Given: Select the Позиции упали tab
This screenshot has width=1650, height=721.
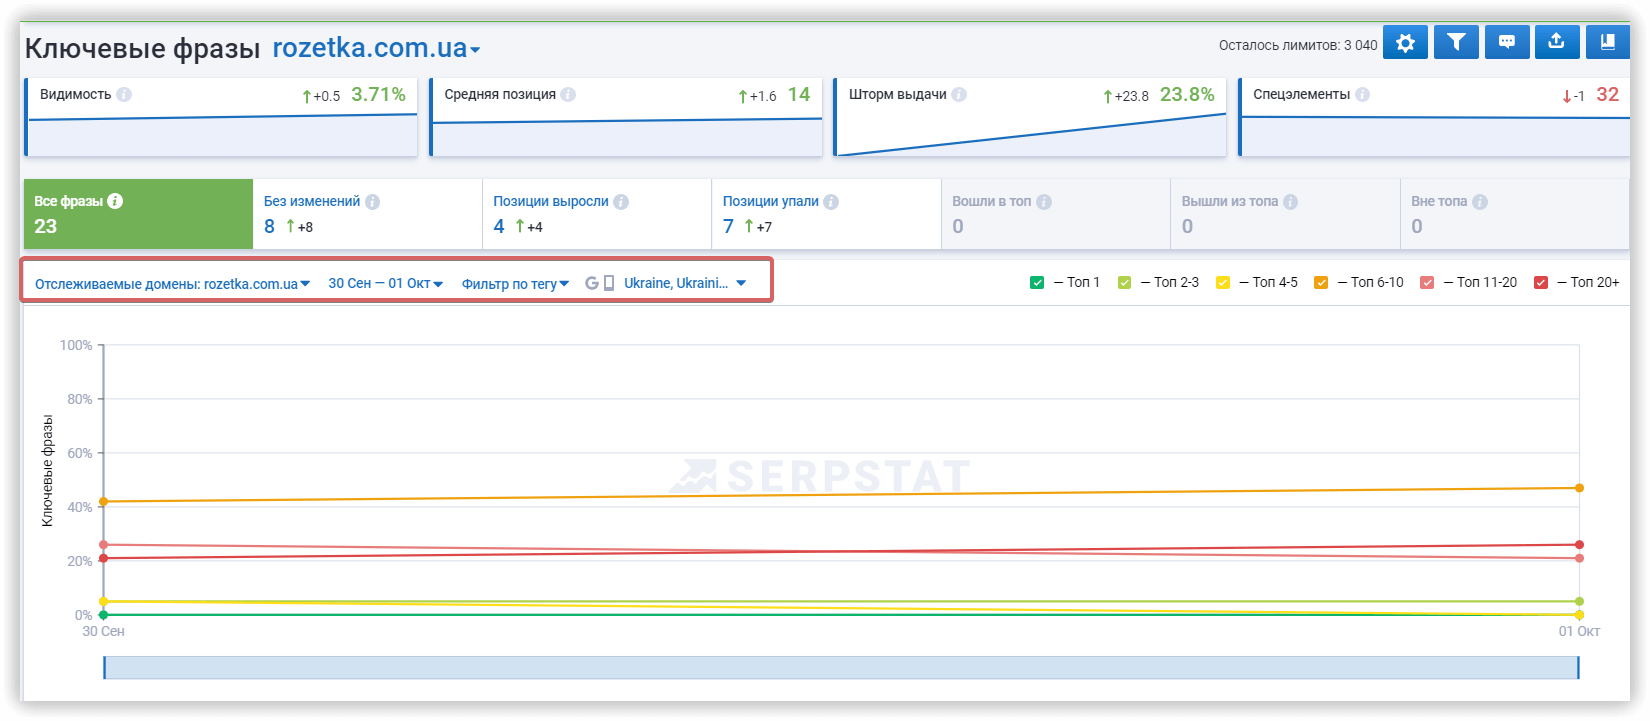Looking at the screenshot, I should [x=826, y=214].
